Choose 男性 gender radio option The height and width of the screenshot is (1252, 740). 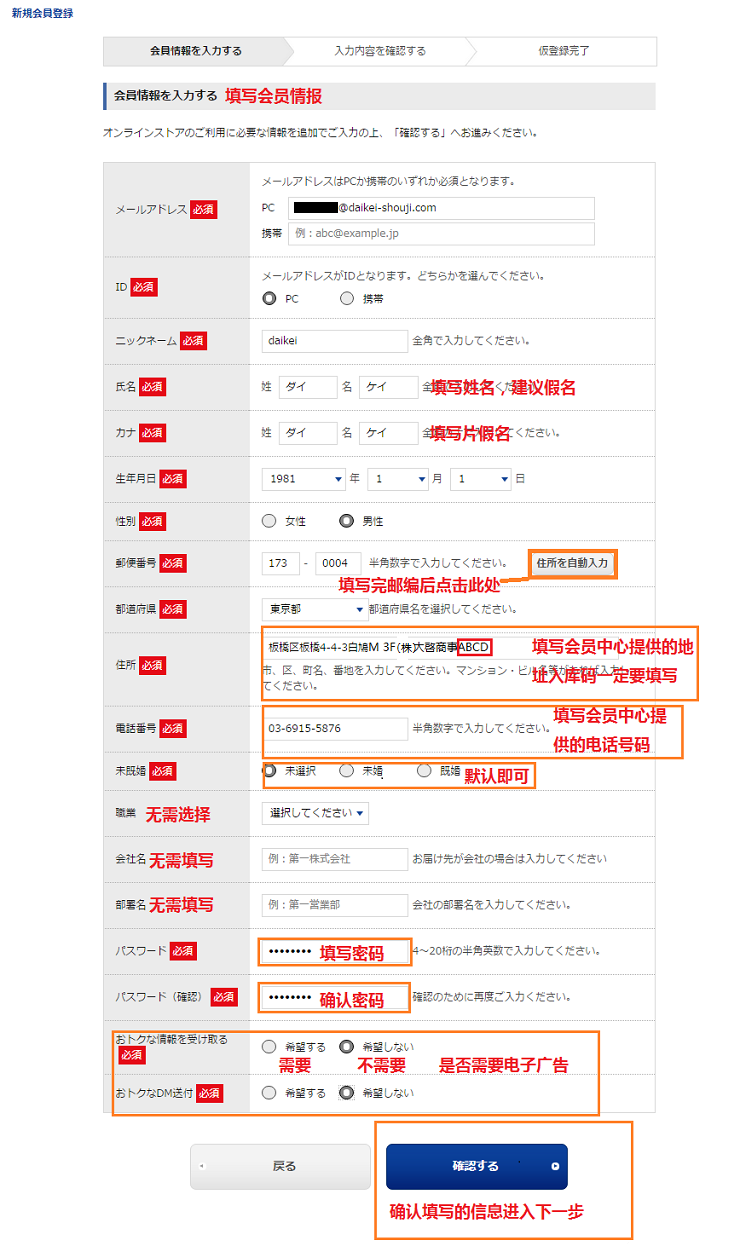347,521
